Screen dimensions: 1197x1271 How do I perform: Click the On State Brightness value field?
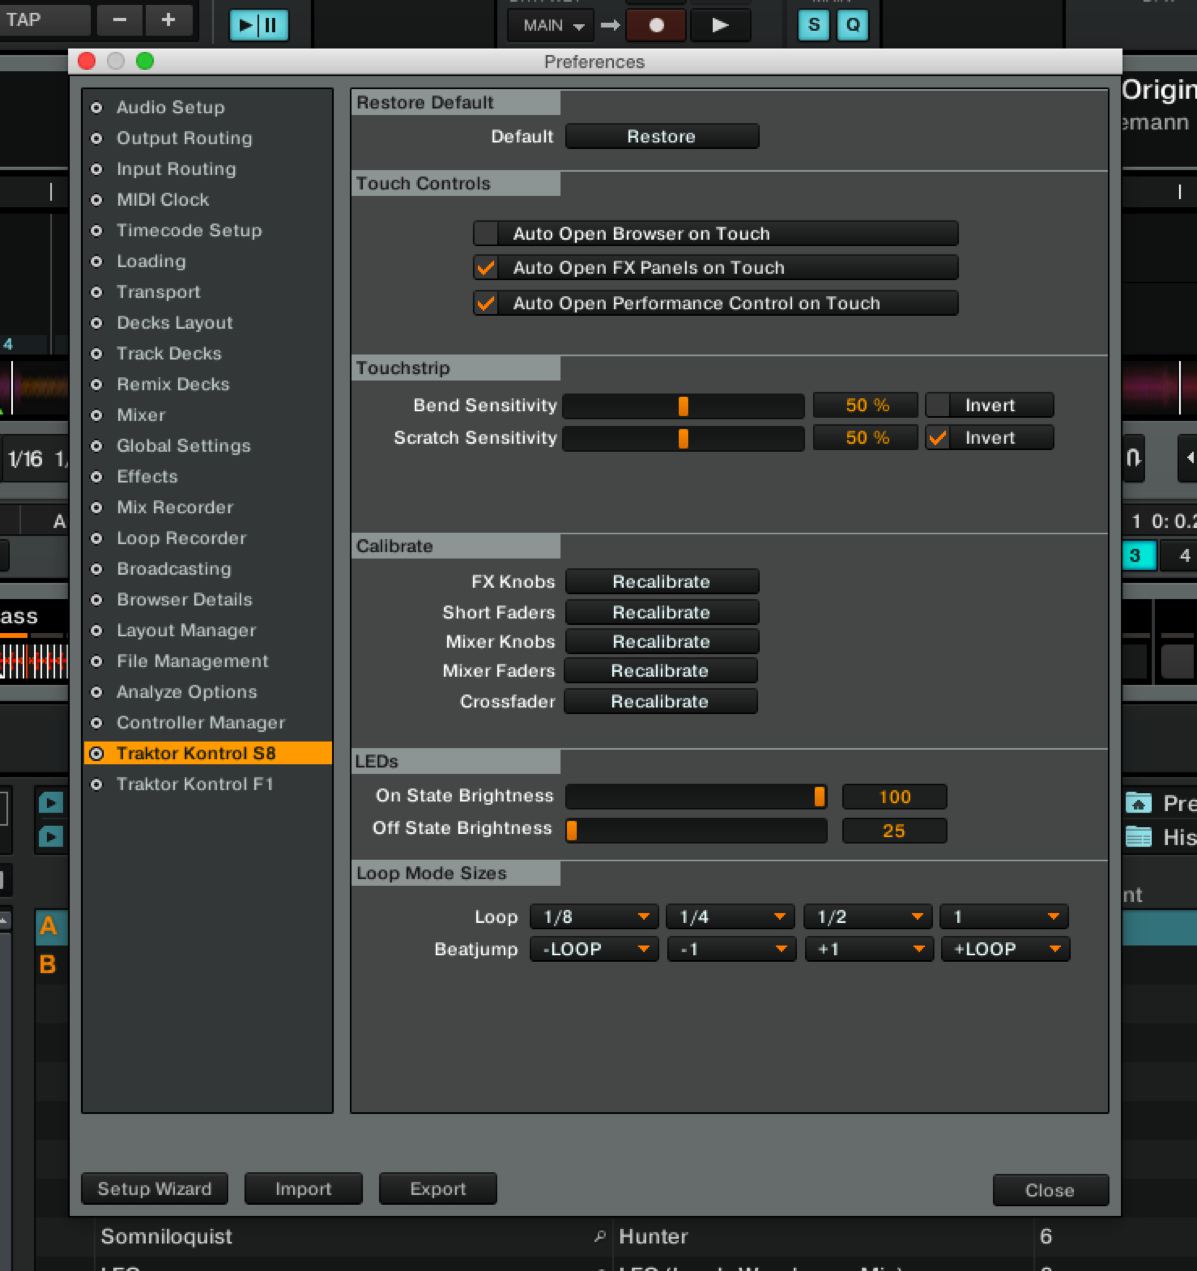[x=894, y=797]
